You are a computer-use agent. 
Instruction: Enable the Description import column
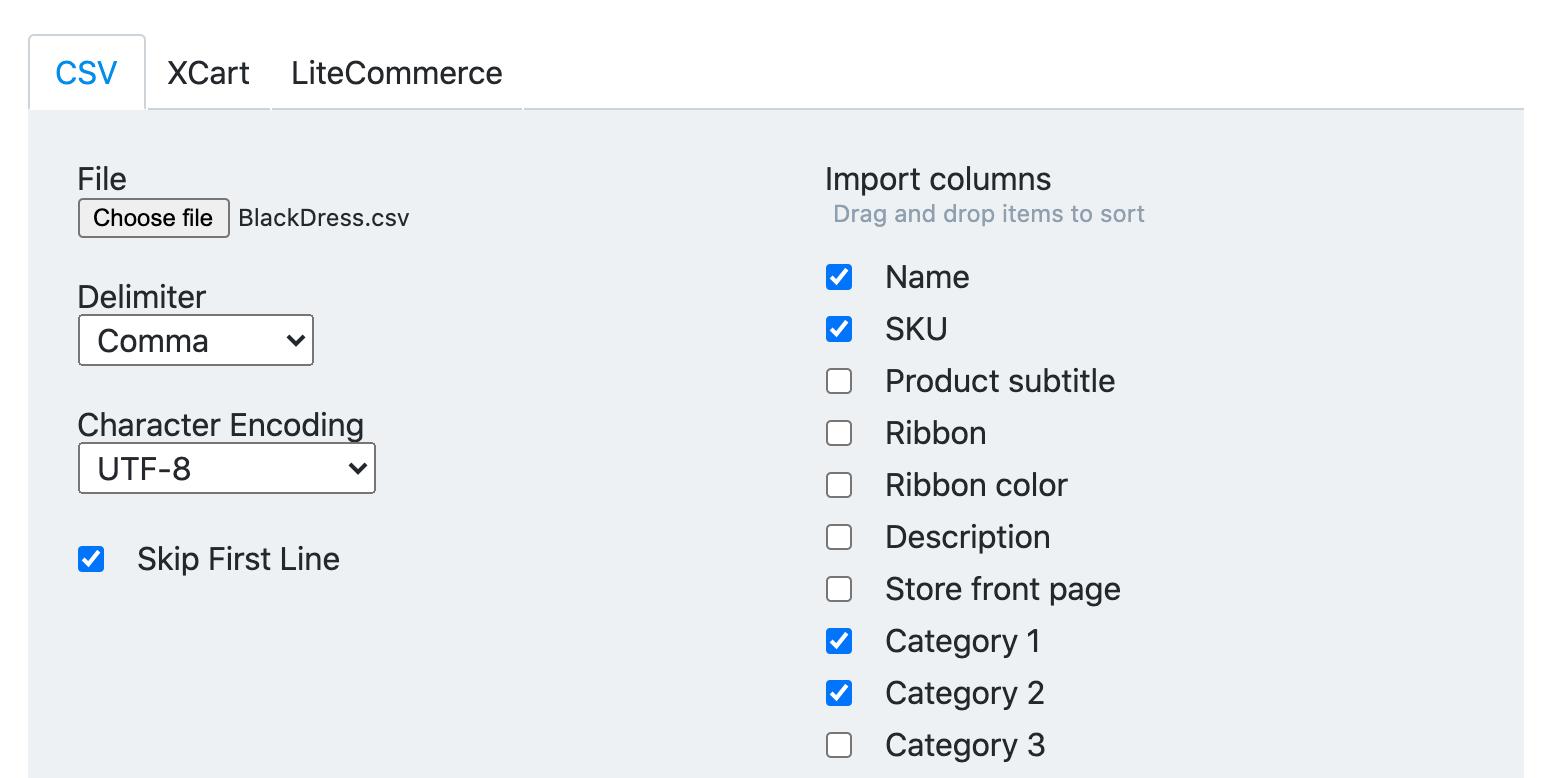coord(839,537)
